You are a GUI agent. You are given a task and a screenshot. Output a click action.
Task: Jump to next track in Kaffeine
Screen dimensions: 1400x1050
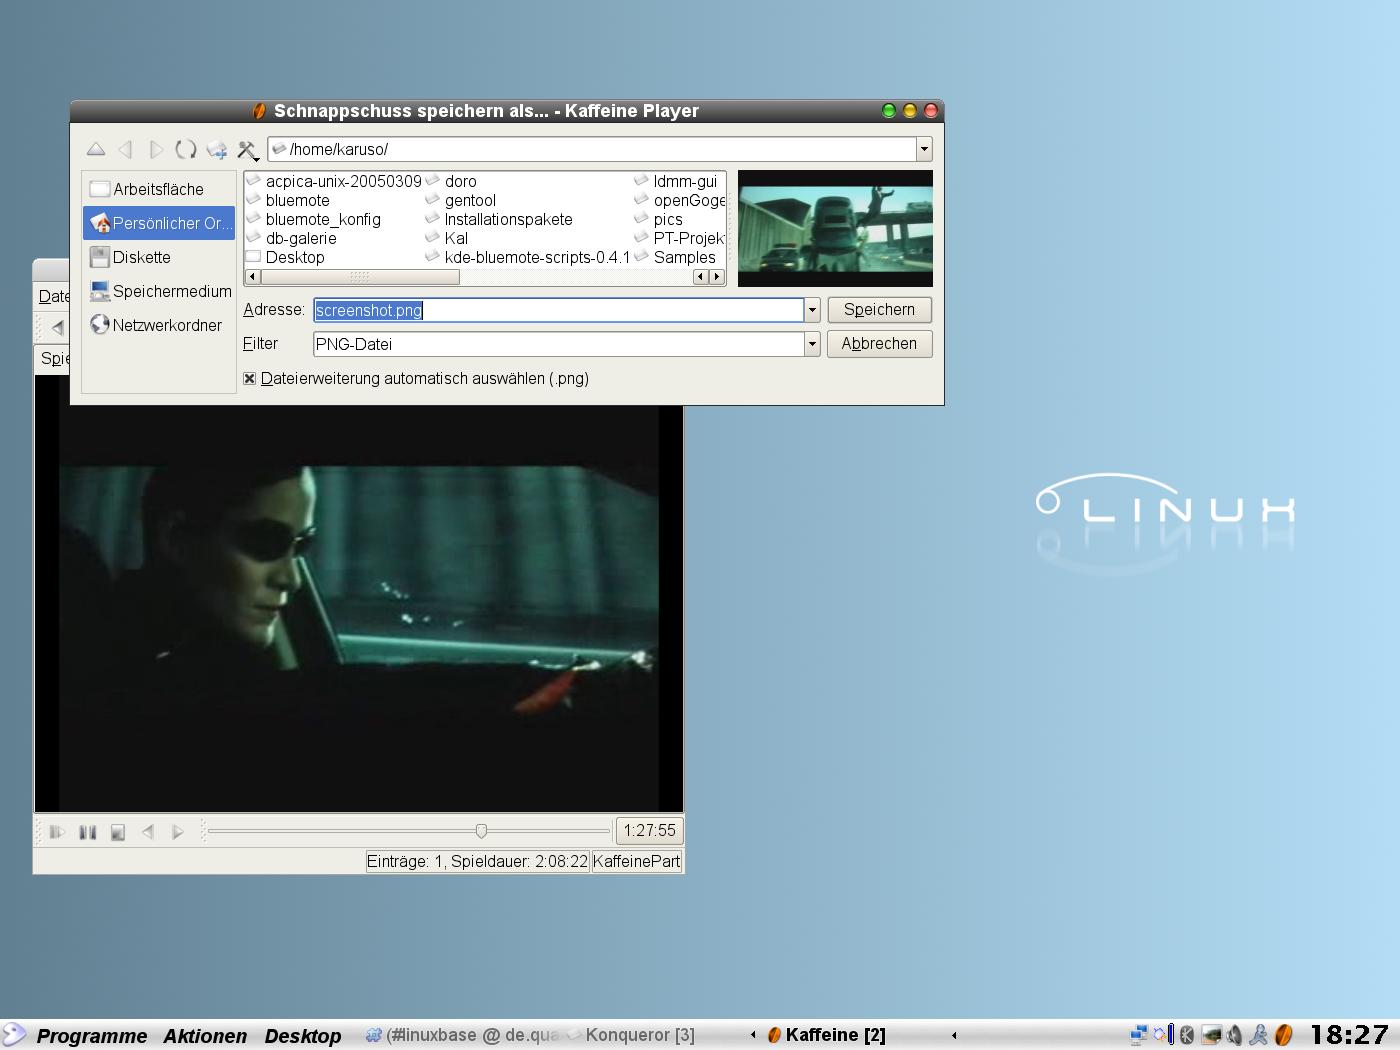pos(178,832)
